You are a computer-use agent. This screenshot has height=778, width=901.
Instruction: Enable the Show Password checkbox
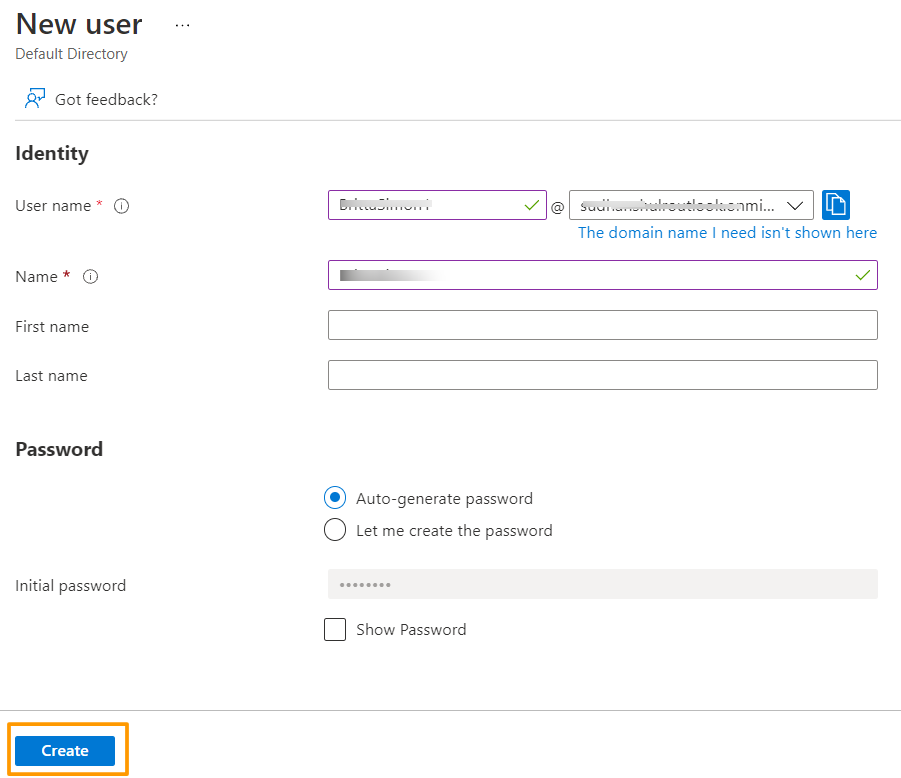click(x=335, y=630)
